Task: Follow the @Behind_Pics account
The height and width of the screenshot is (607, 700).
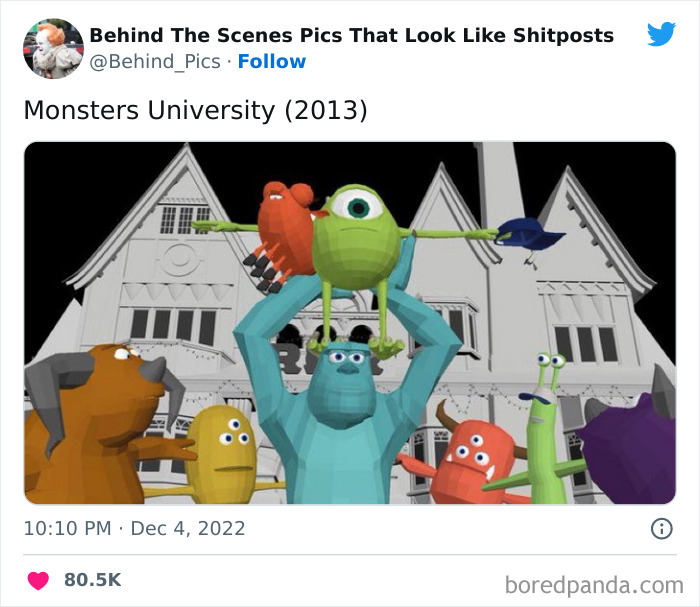Action: point(271,62)
